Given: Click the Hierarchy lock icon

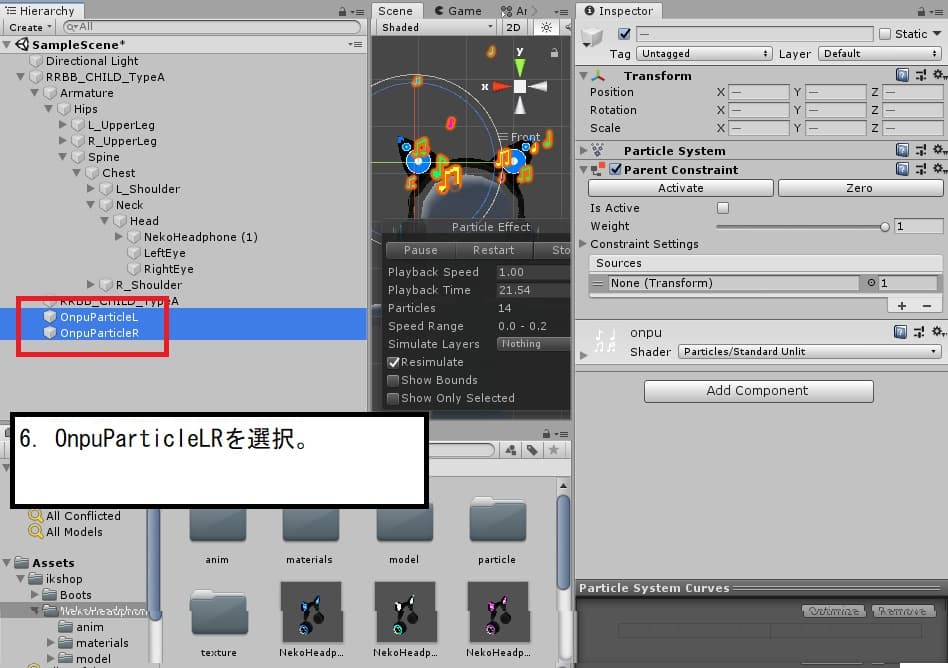Looking at the screenshot, I should pyautogui.click(x=342, y=11).
